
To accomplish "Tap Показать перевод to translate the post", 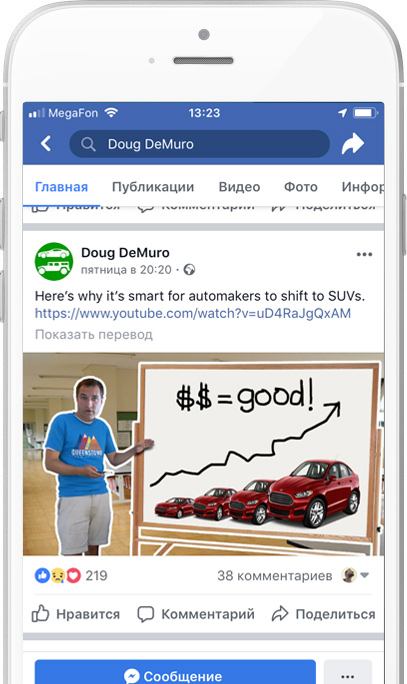I will 94,335.
